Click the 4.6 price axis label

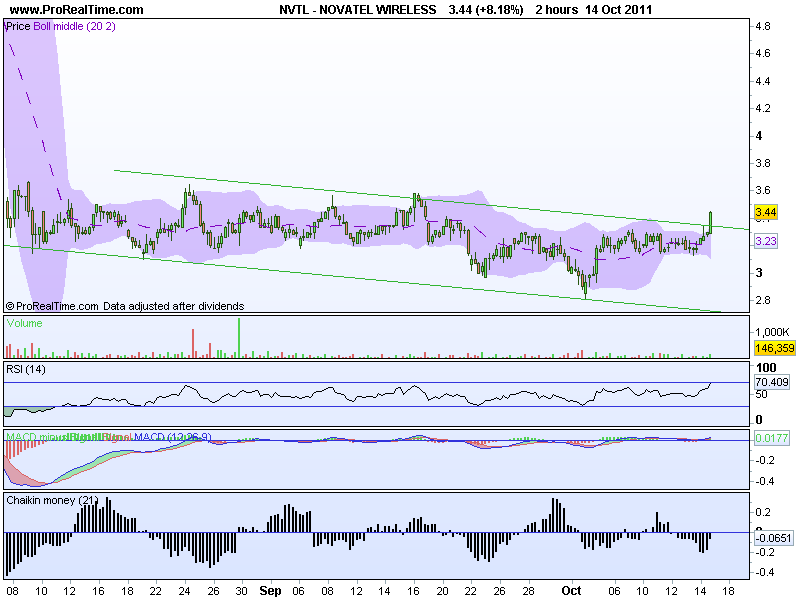coord(763,54)
